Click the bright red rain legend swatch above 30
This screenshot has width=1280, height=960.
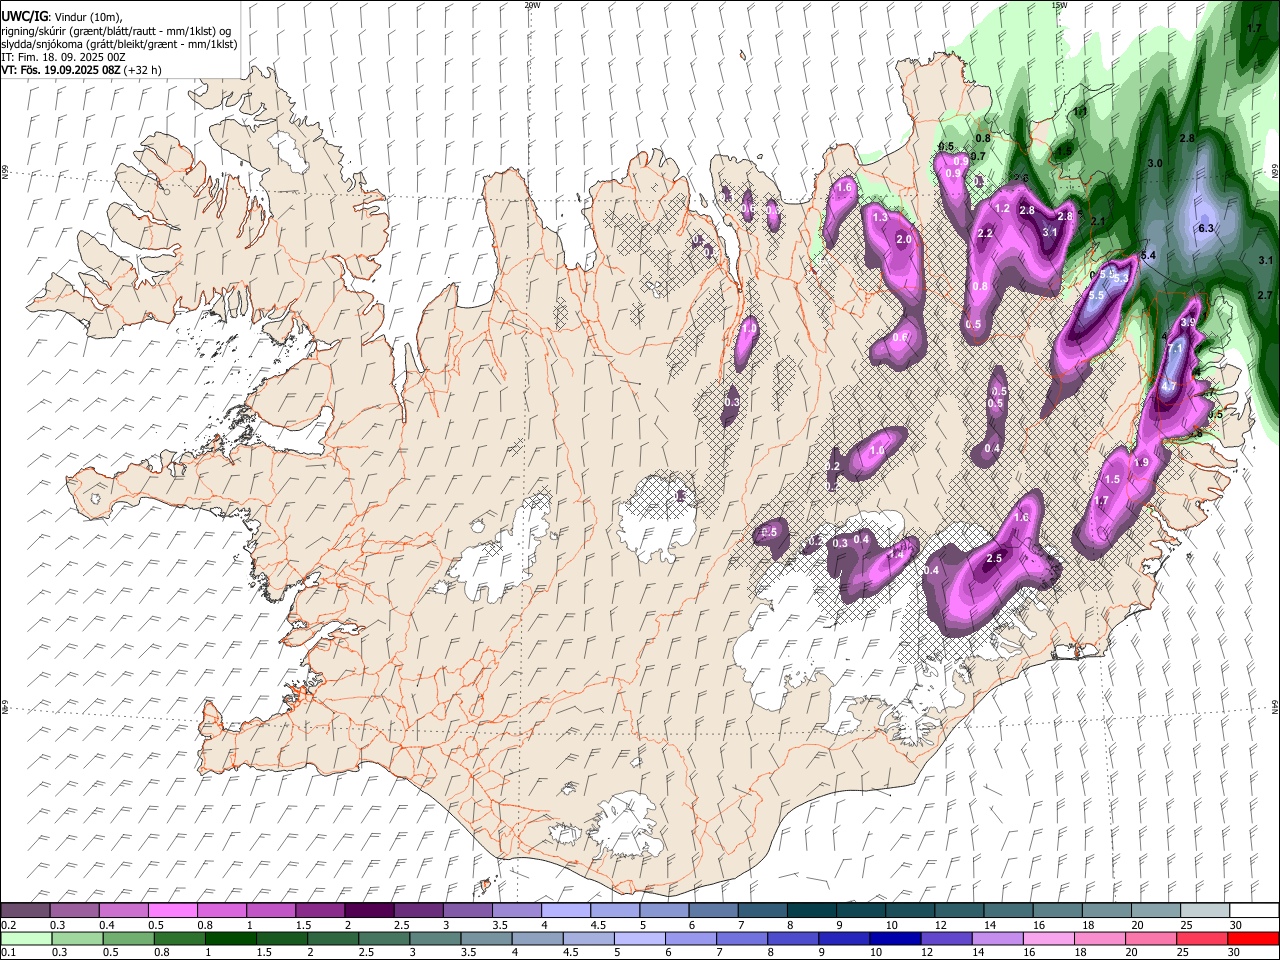point(1254,938)
